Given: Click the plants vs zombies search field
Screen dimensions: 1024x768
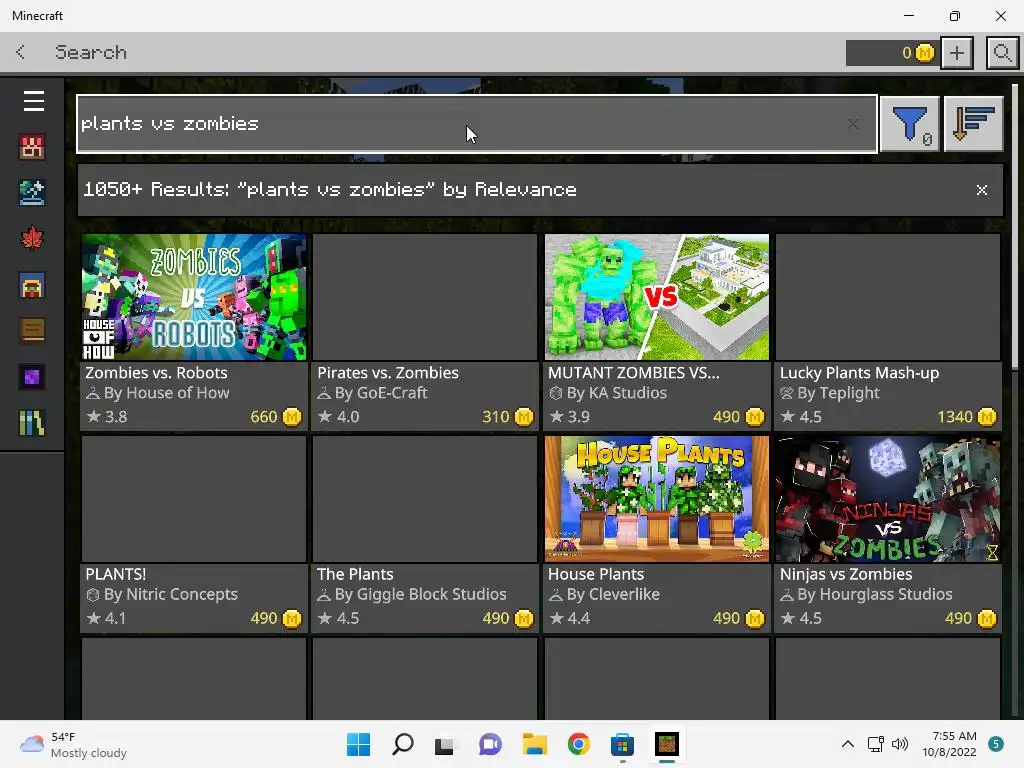Looking at the screenshot, I should [477, 124].
